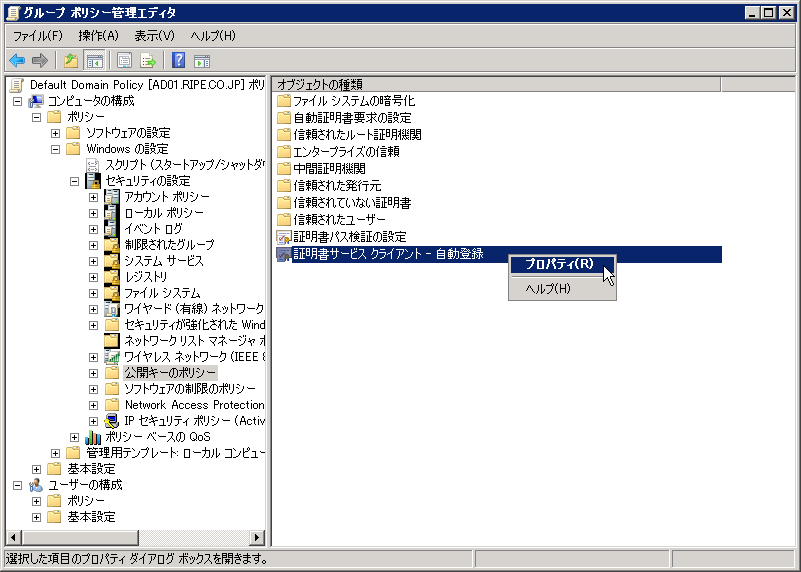
Task: Choose ヘルプ(H) in the context menu
Action: [548, 289]
